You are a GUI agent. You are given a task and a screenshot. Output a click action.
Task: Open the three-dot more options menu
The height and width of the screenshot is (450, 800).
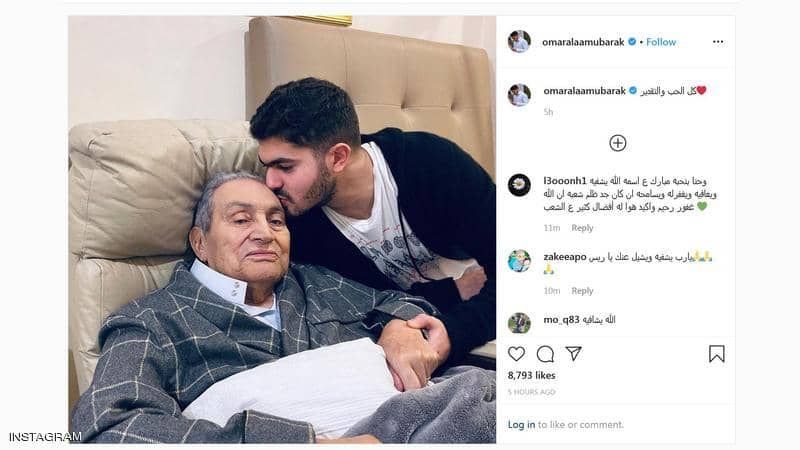click(x=718, y=42)
